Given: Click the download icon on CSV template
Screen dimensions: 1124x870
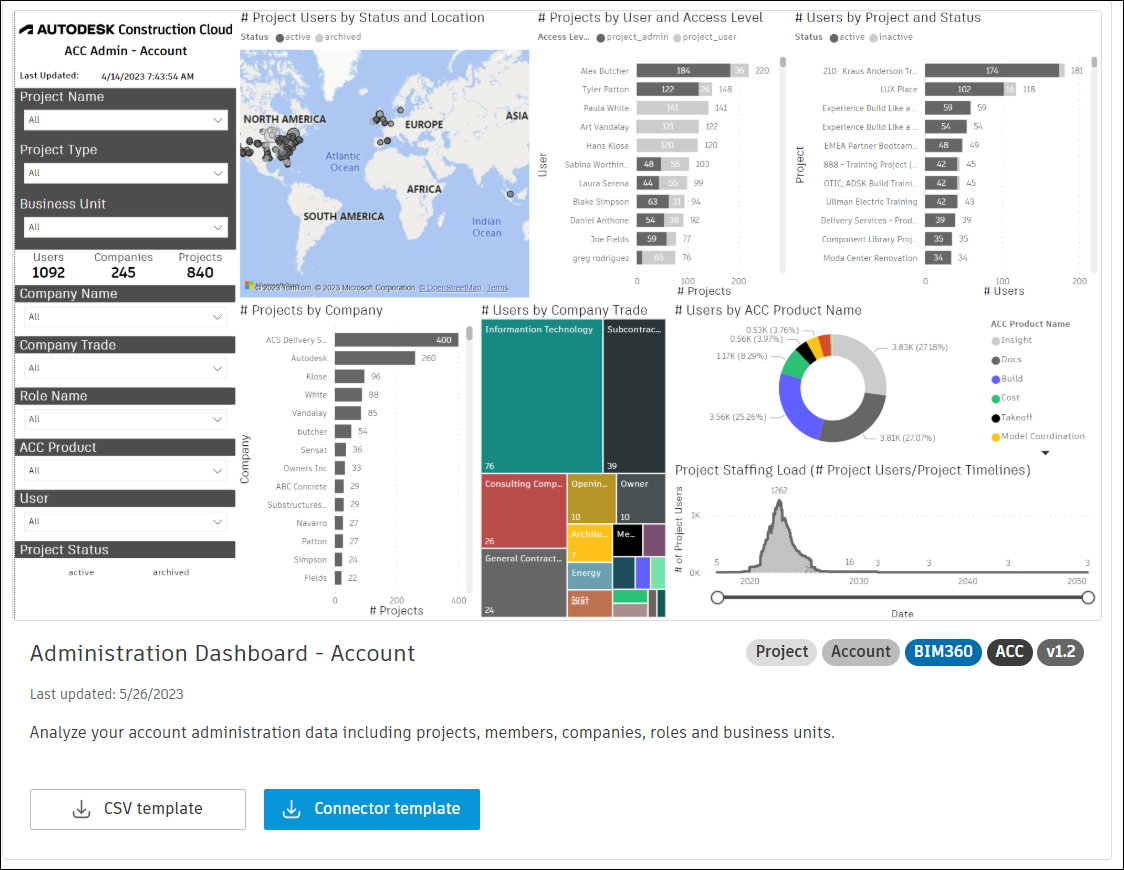Looking at the screenshot, I should click(82, 809).
